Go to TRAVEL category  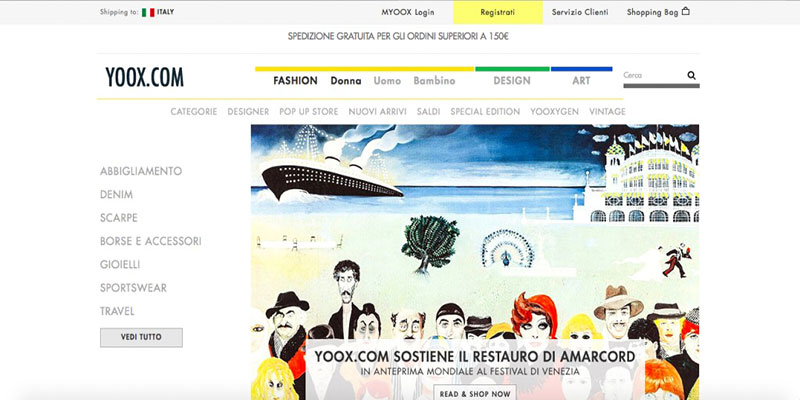(117, 311)
